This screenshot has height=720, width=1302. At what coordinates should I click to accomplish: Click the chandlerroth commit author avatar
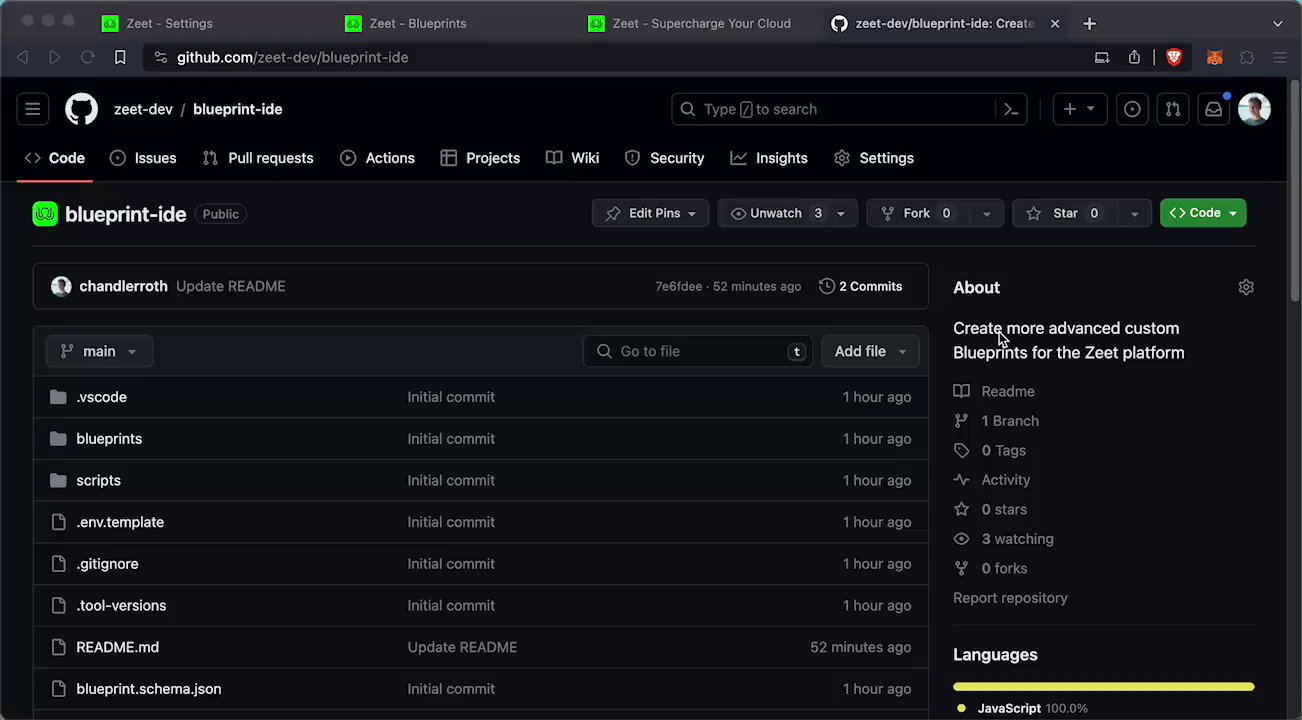[x=61, y=286]
